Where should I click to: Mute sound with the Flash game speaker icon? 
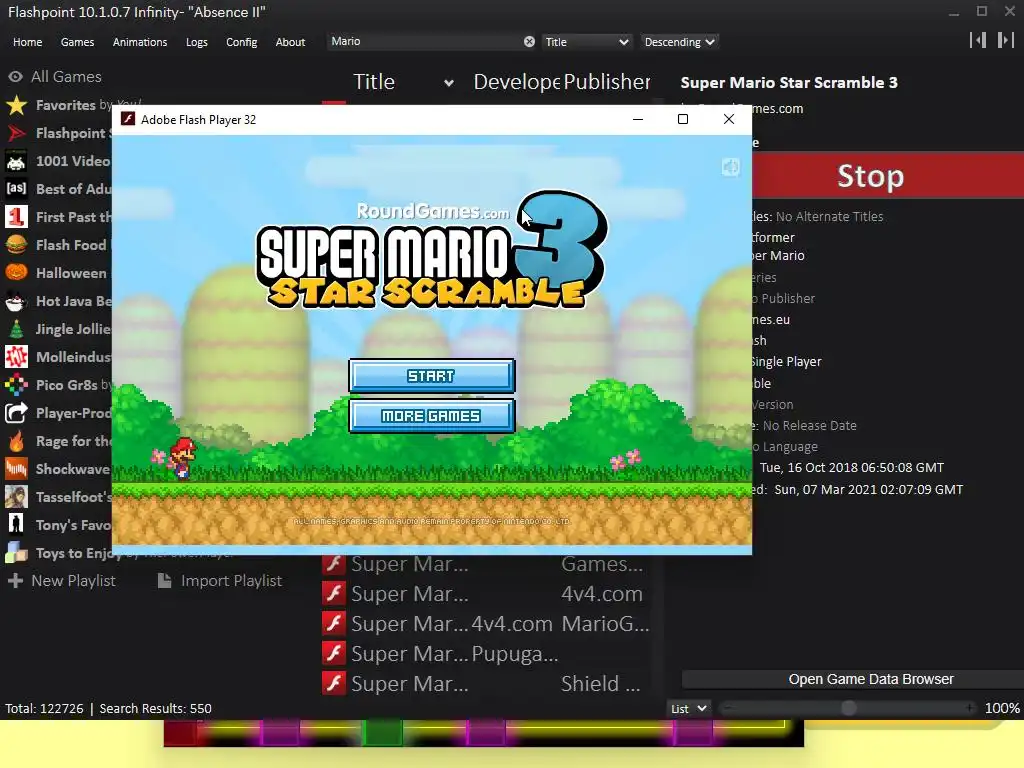point(731,167)
